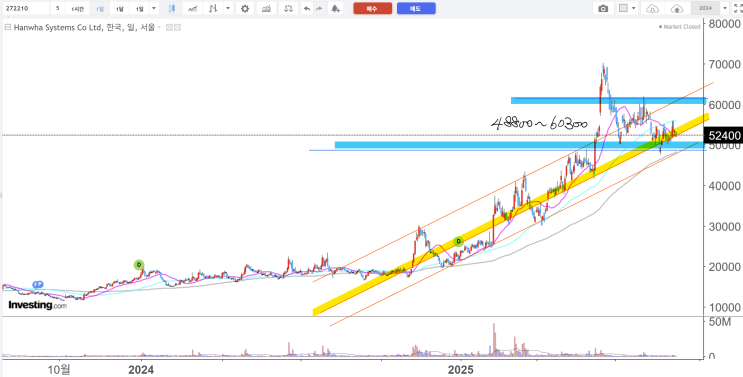This screenshot has width=743, height=377.
Task: Click the 10월 label on the time axis
Action: [x=59, y=369]
